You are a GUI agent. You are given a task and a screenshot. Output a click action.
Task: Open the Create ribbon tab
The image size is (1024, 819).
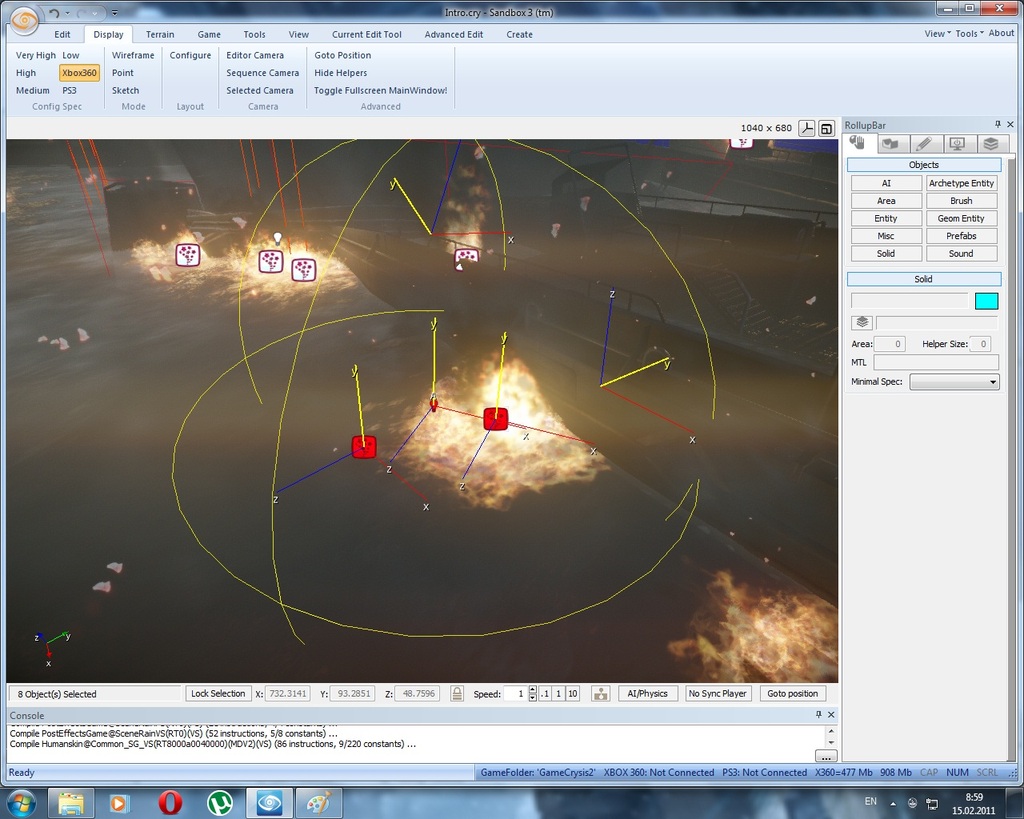tap(519, 35)
